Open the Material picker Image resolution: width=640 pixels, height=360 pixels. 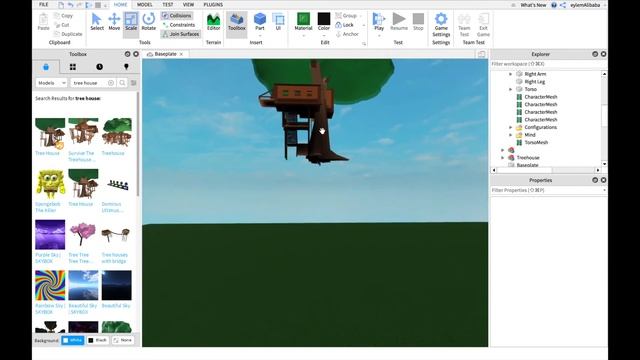[x=303, y=22]
